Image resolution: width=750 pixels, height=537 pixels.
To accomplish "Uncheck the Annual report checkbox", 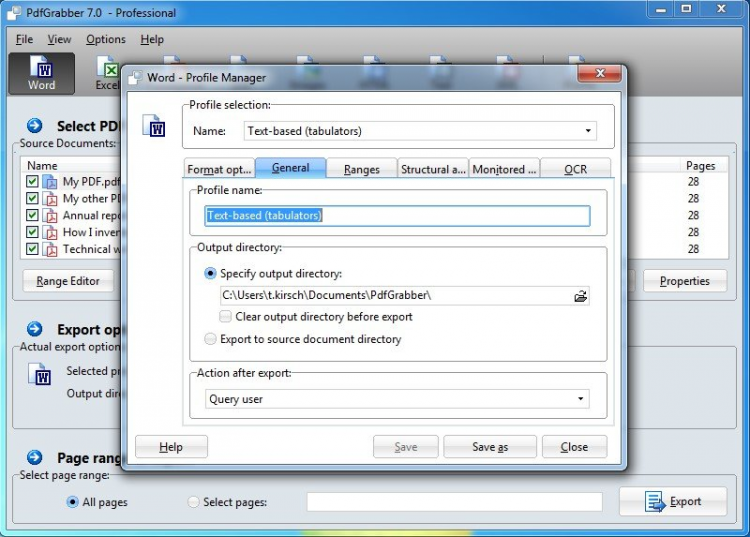I will click(32, 215).
